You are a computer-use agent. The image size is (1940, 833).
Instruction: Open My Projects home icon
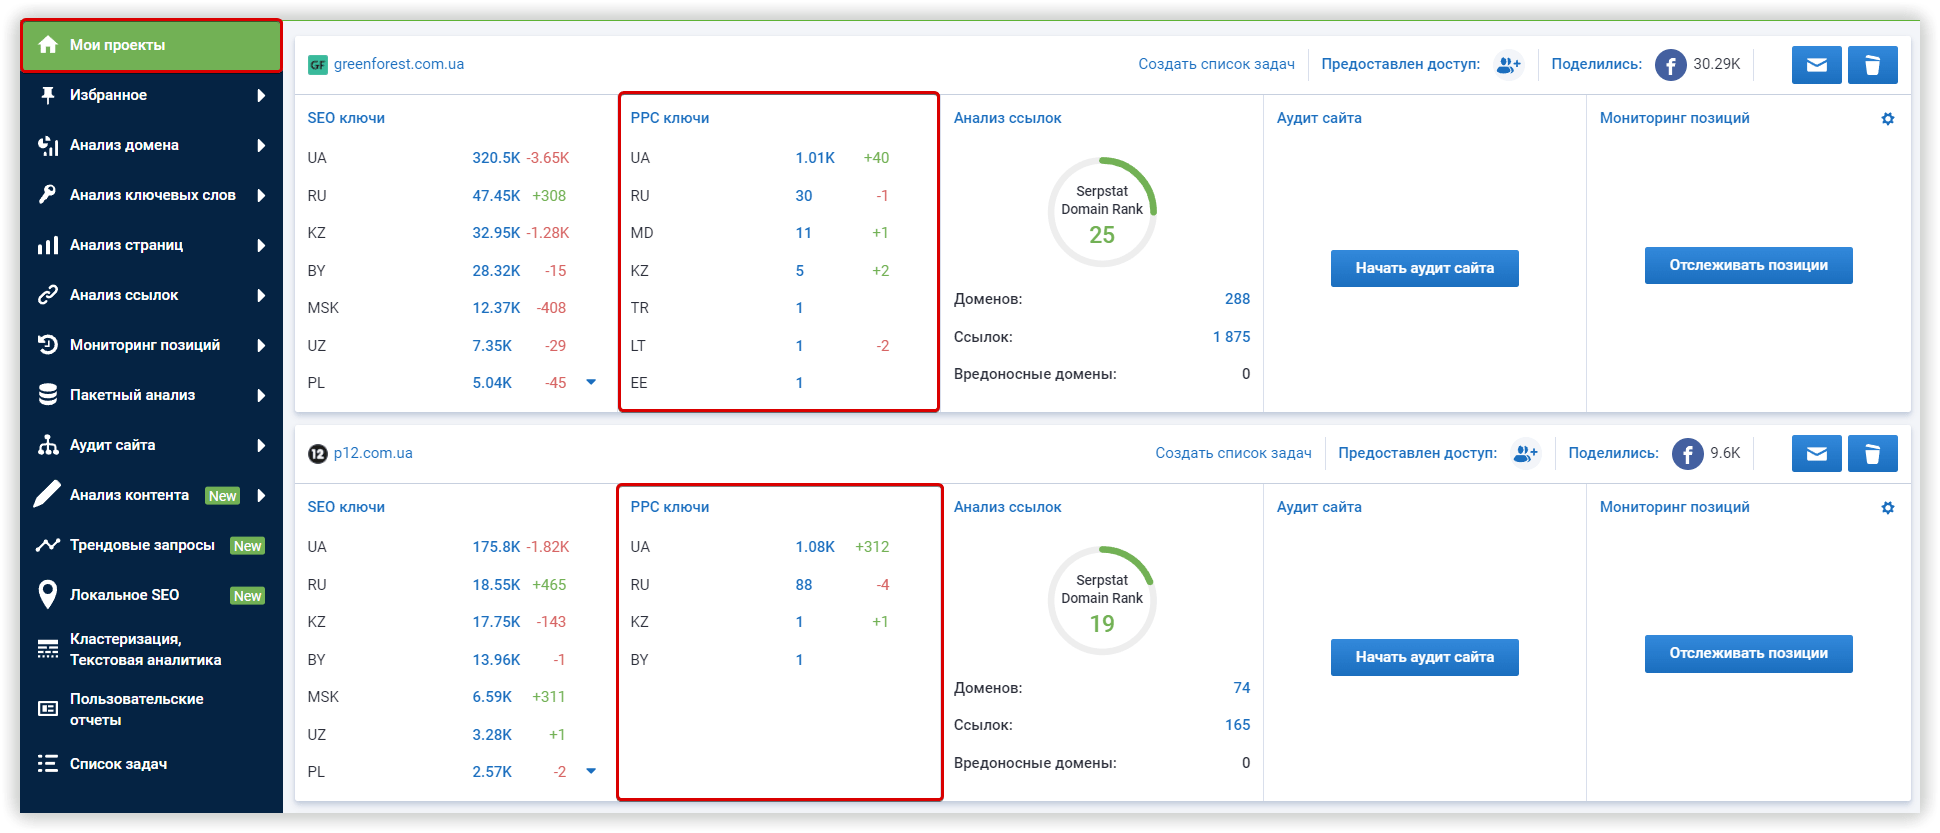pos(48,45)
